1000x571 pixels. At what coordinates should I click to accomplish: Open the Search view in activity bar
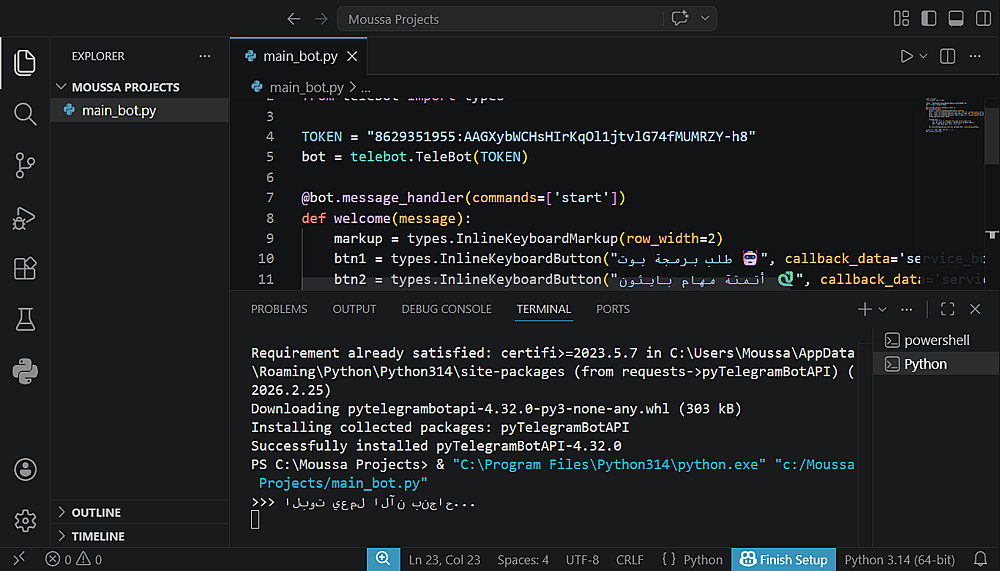(x=25, y=113)
